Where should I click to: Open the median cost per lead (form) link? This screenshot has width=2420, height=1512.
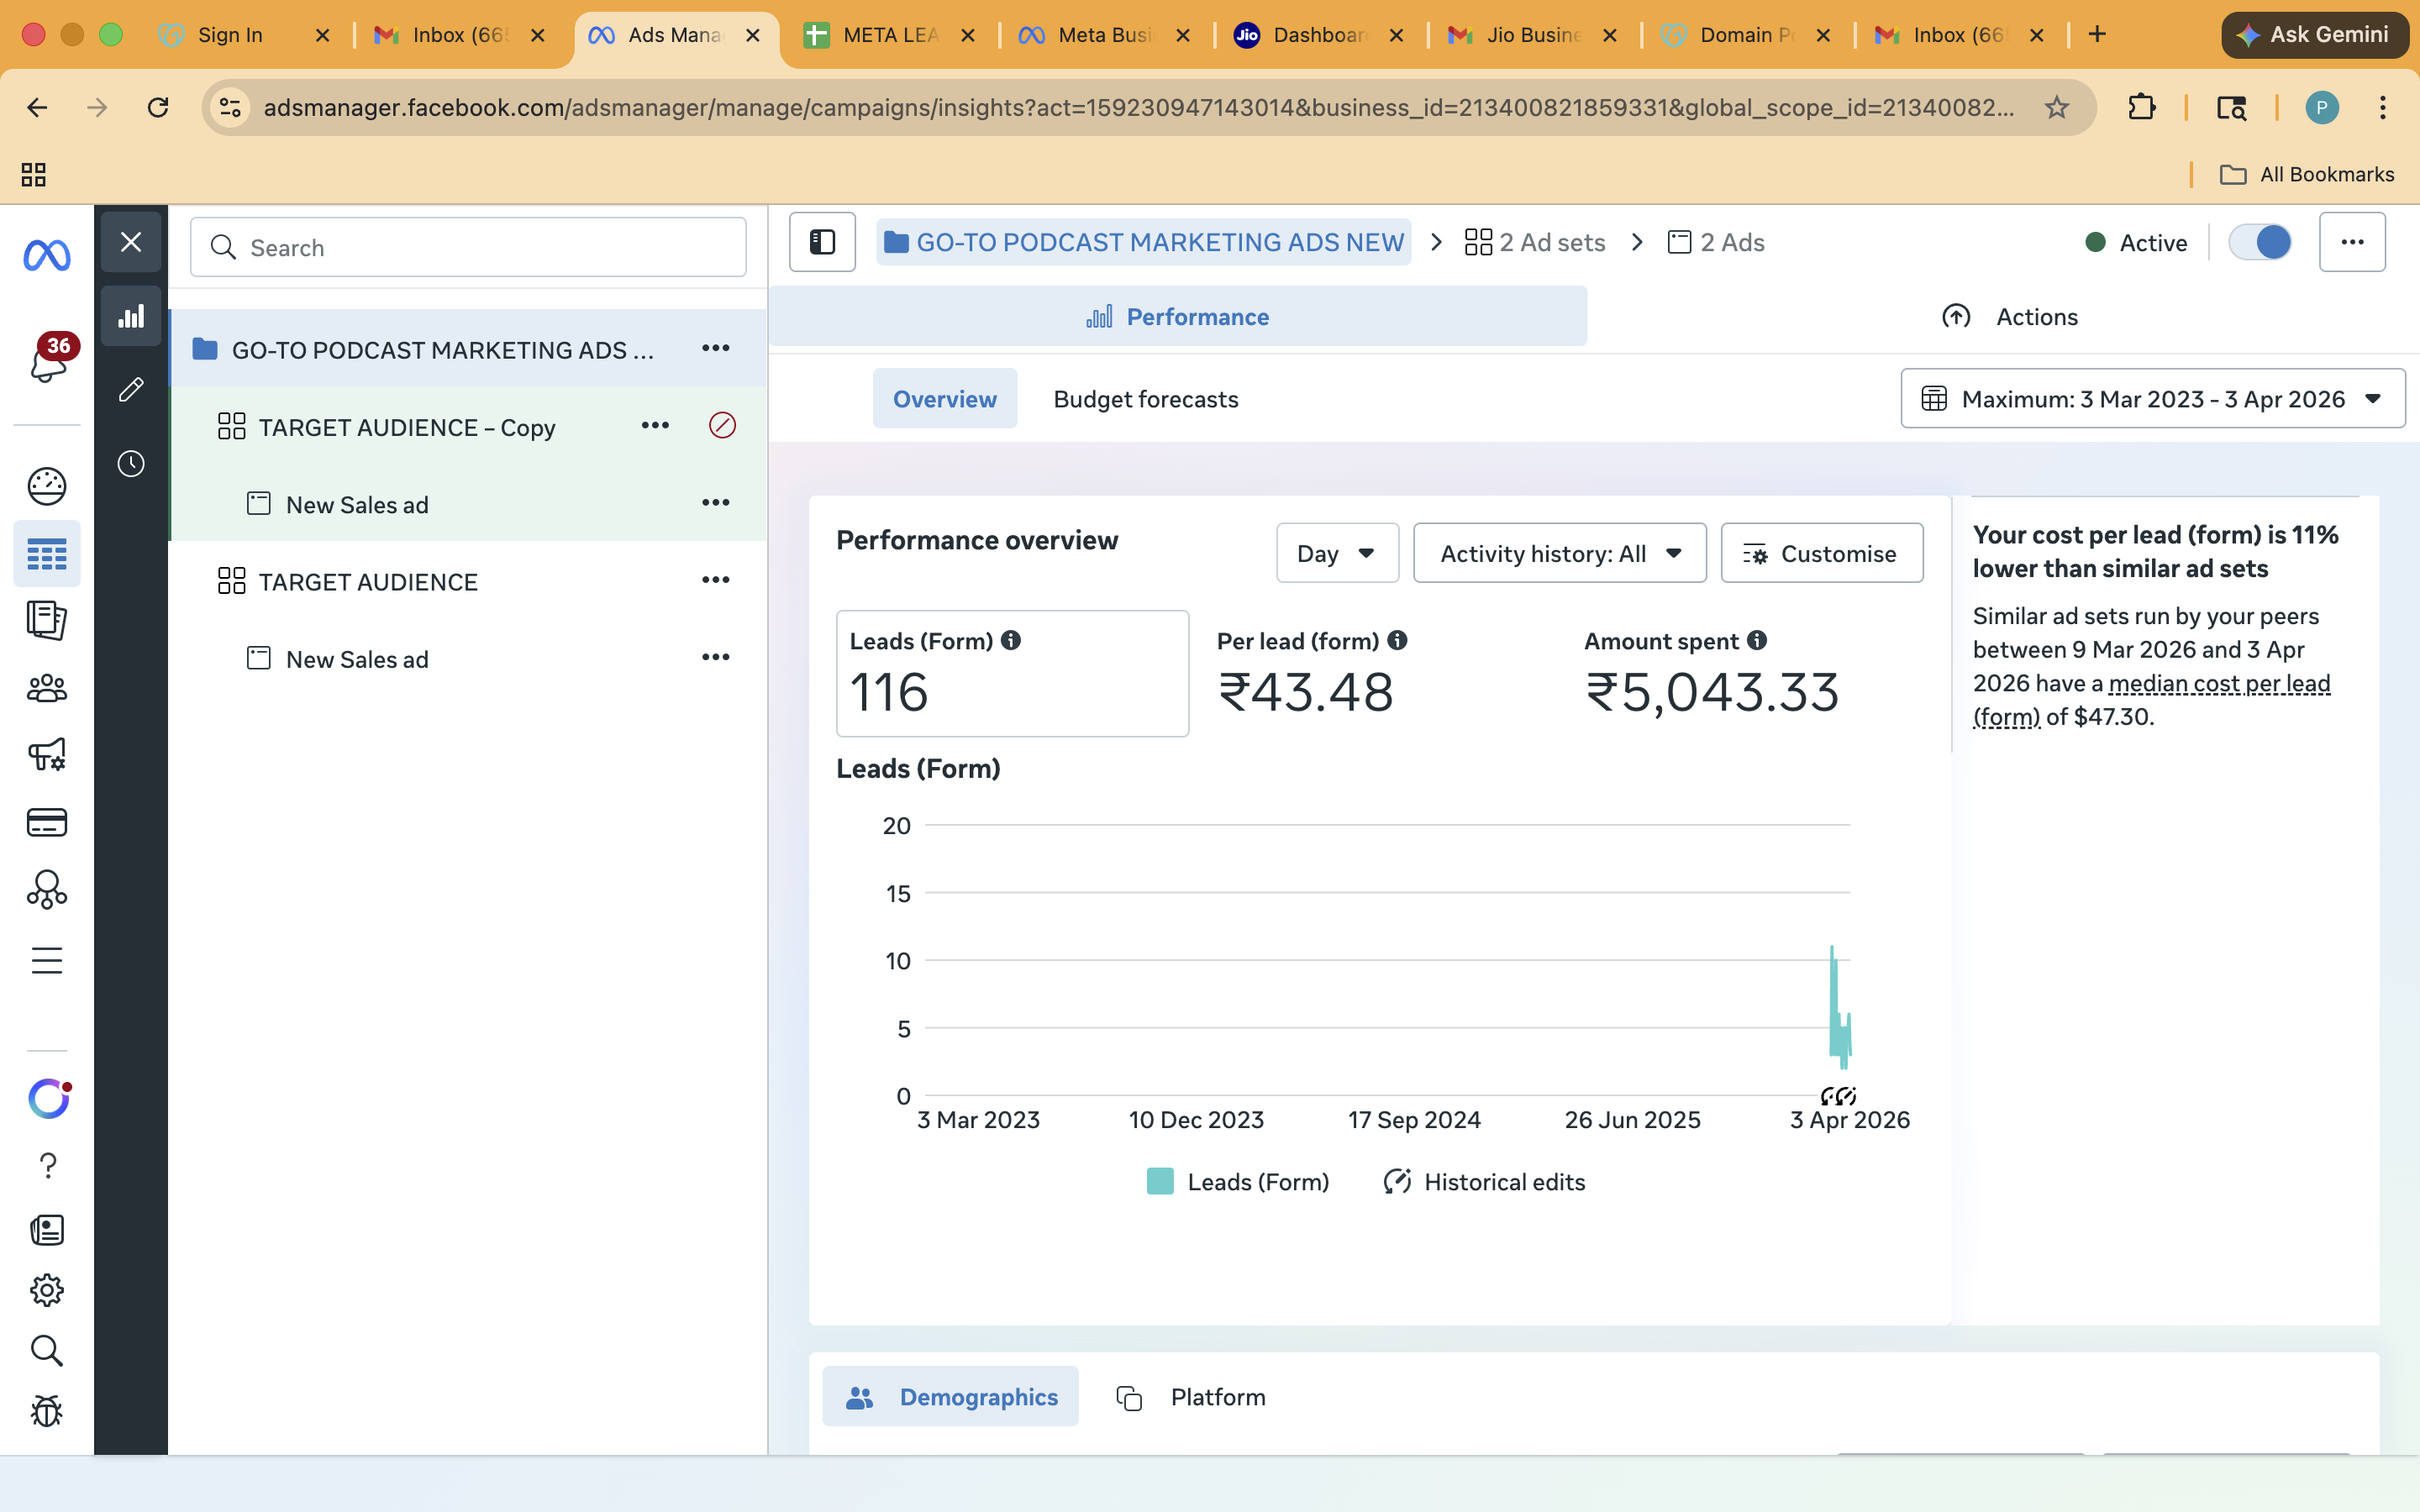tap(2218, 683)
